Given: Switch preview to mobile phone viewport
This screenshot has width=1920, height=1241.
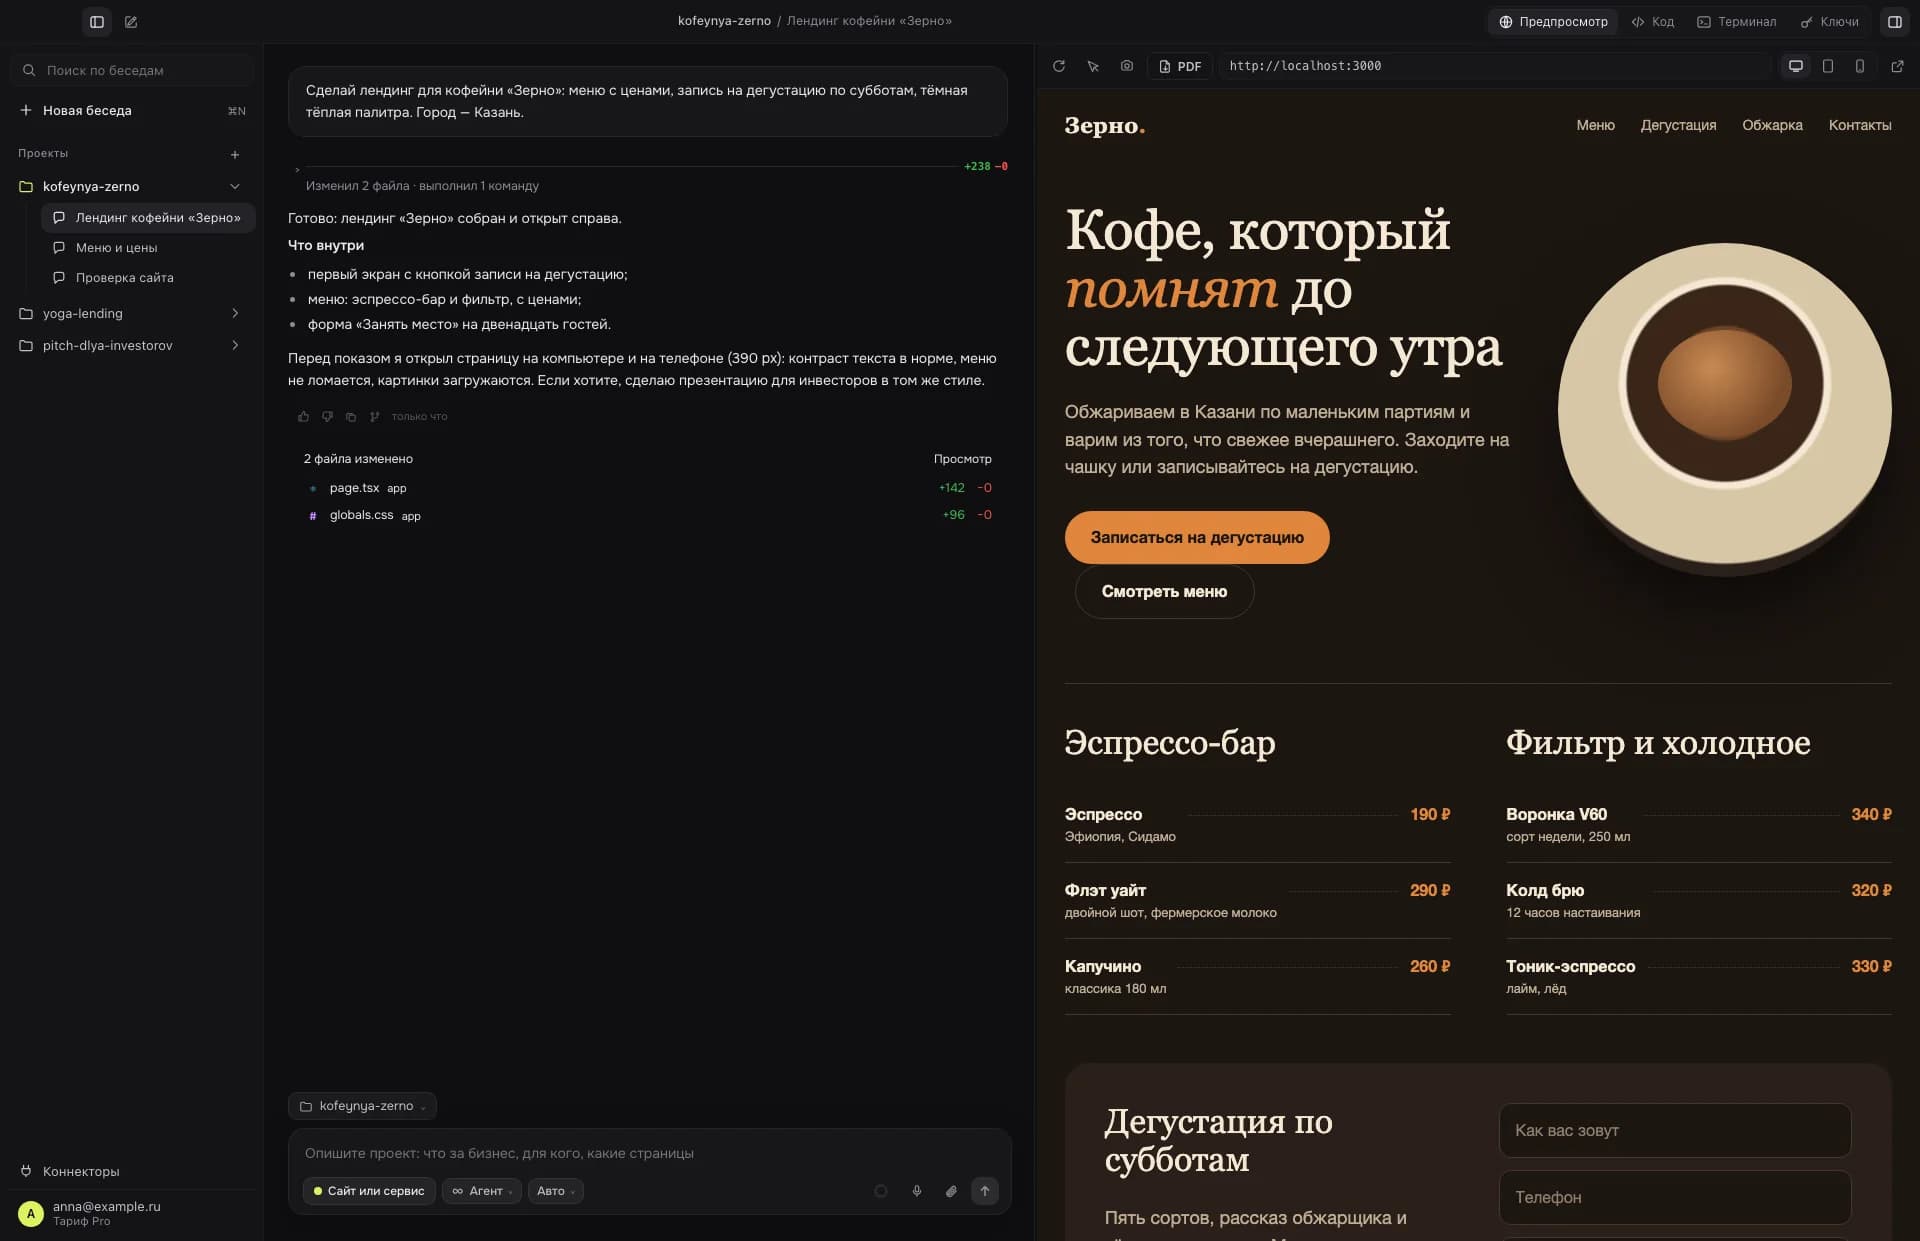Looking at the screenshot, I should pos(1860,66).
